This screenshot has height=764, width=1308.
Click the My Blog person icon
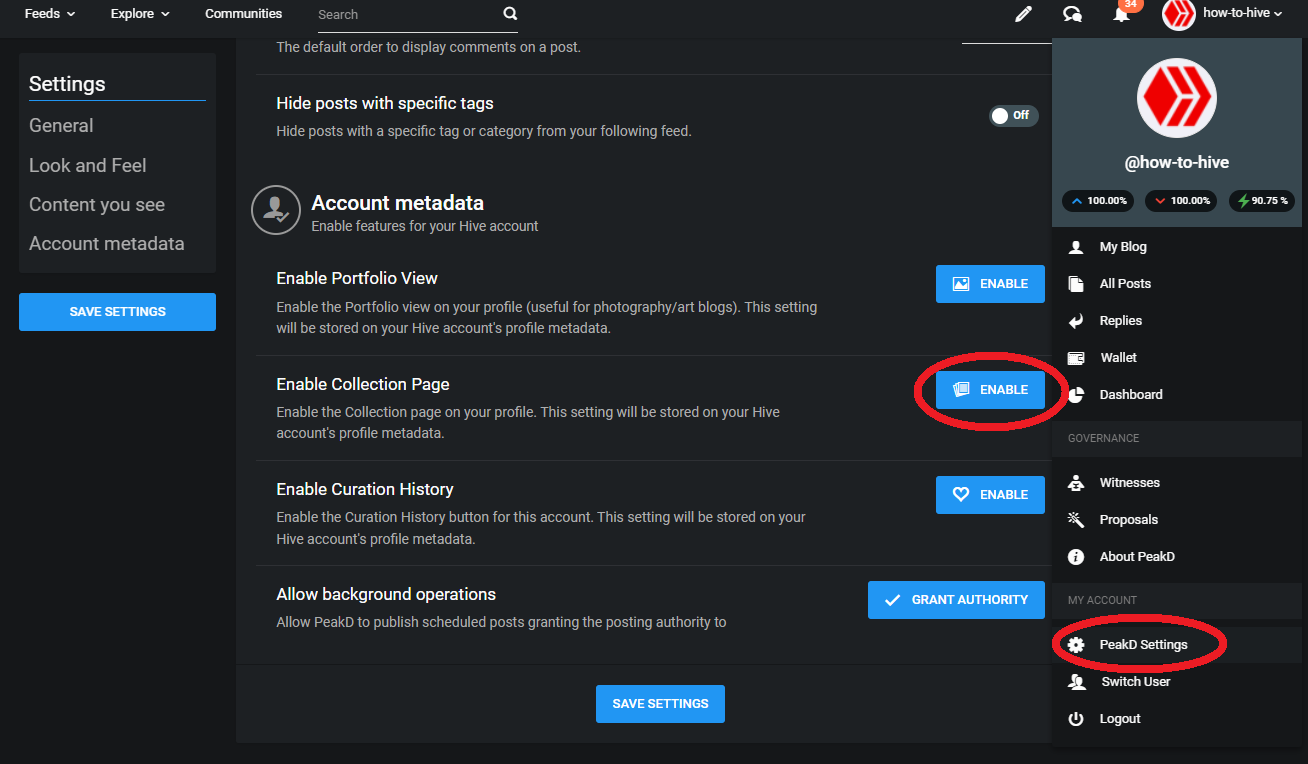[x=1076, y=247]
